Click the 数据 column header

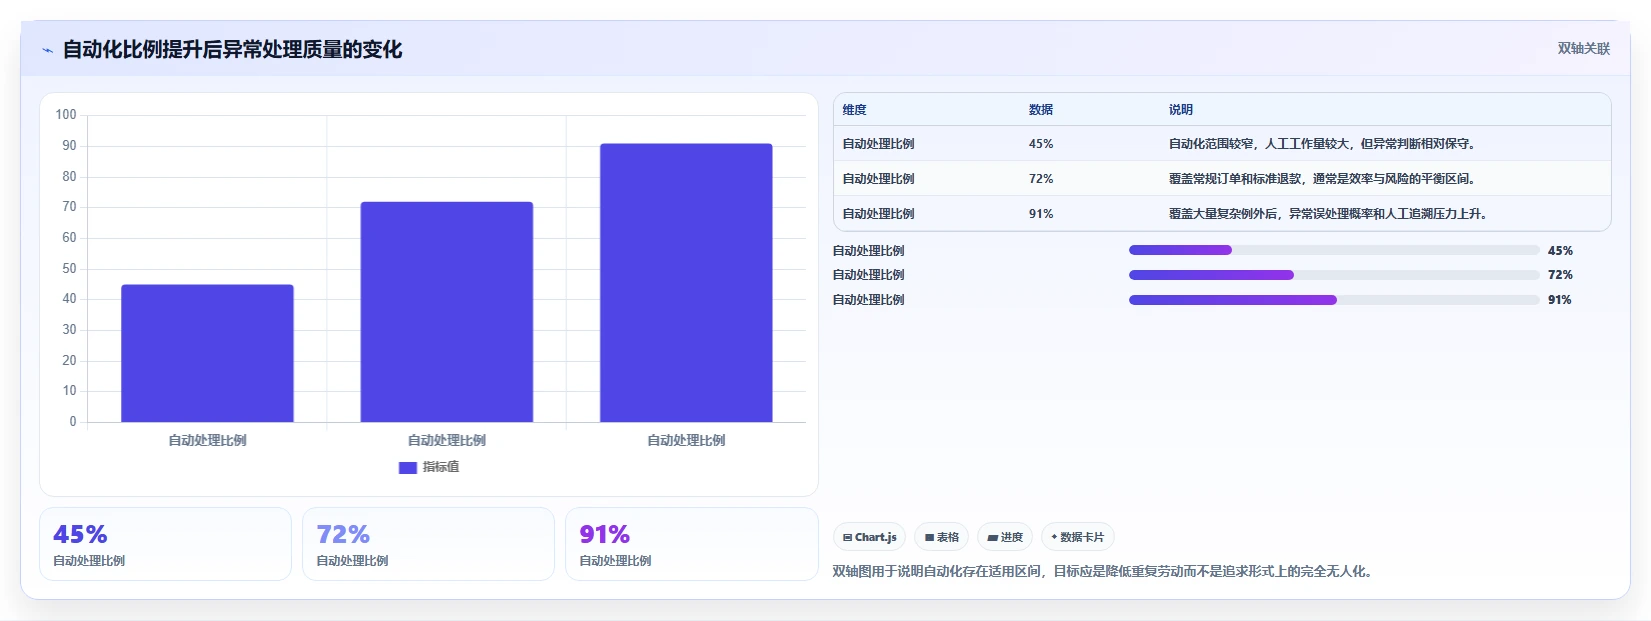click(1041, 110)
